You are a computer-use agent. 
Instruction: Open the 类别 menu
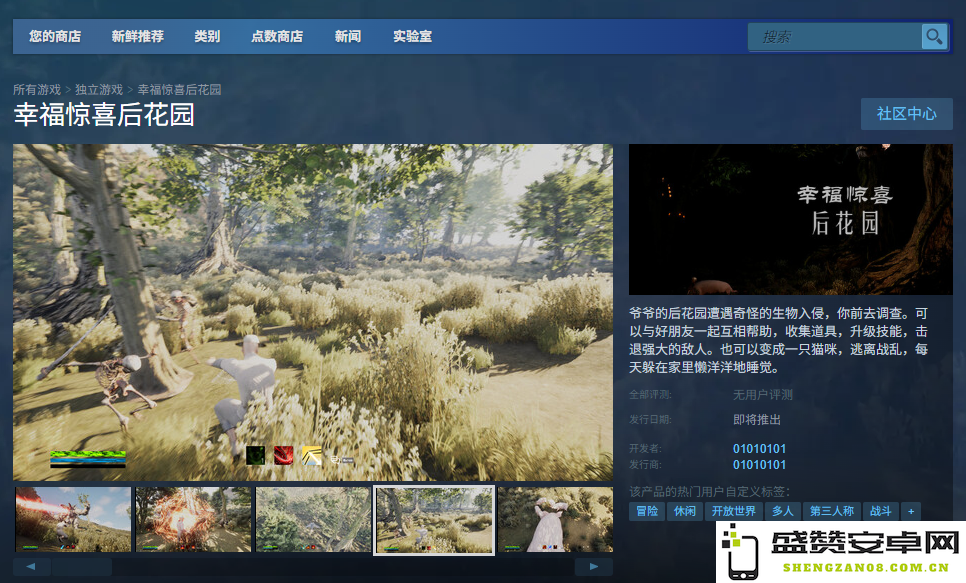coord(207,36)
